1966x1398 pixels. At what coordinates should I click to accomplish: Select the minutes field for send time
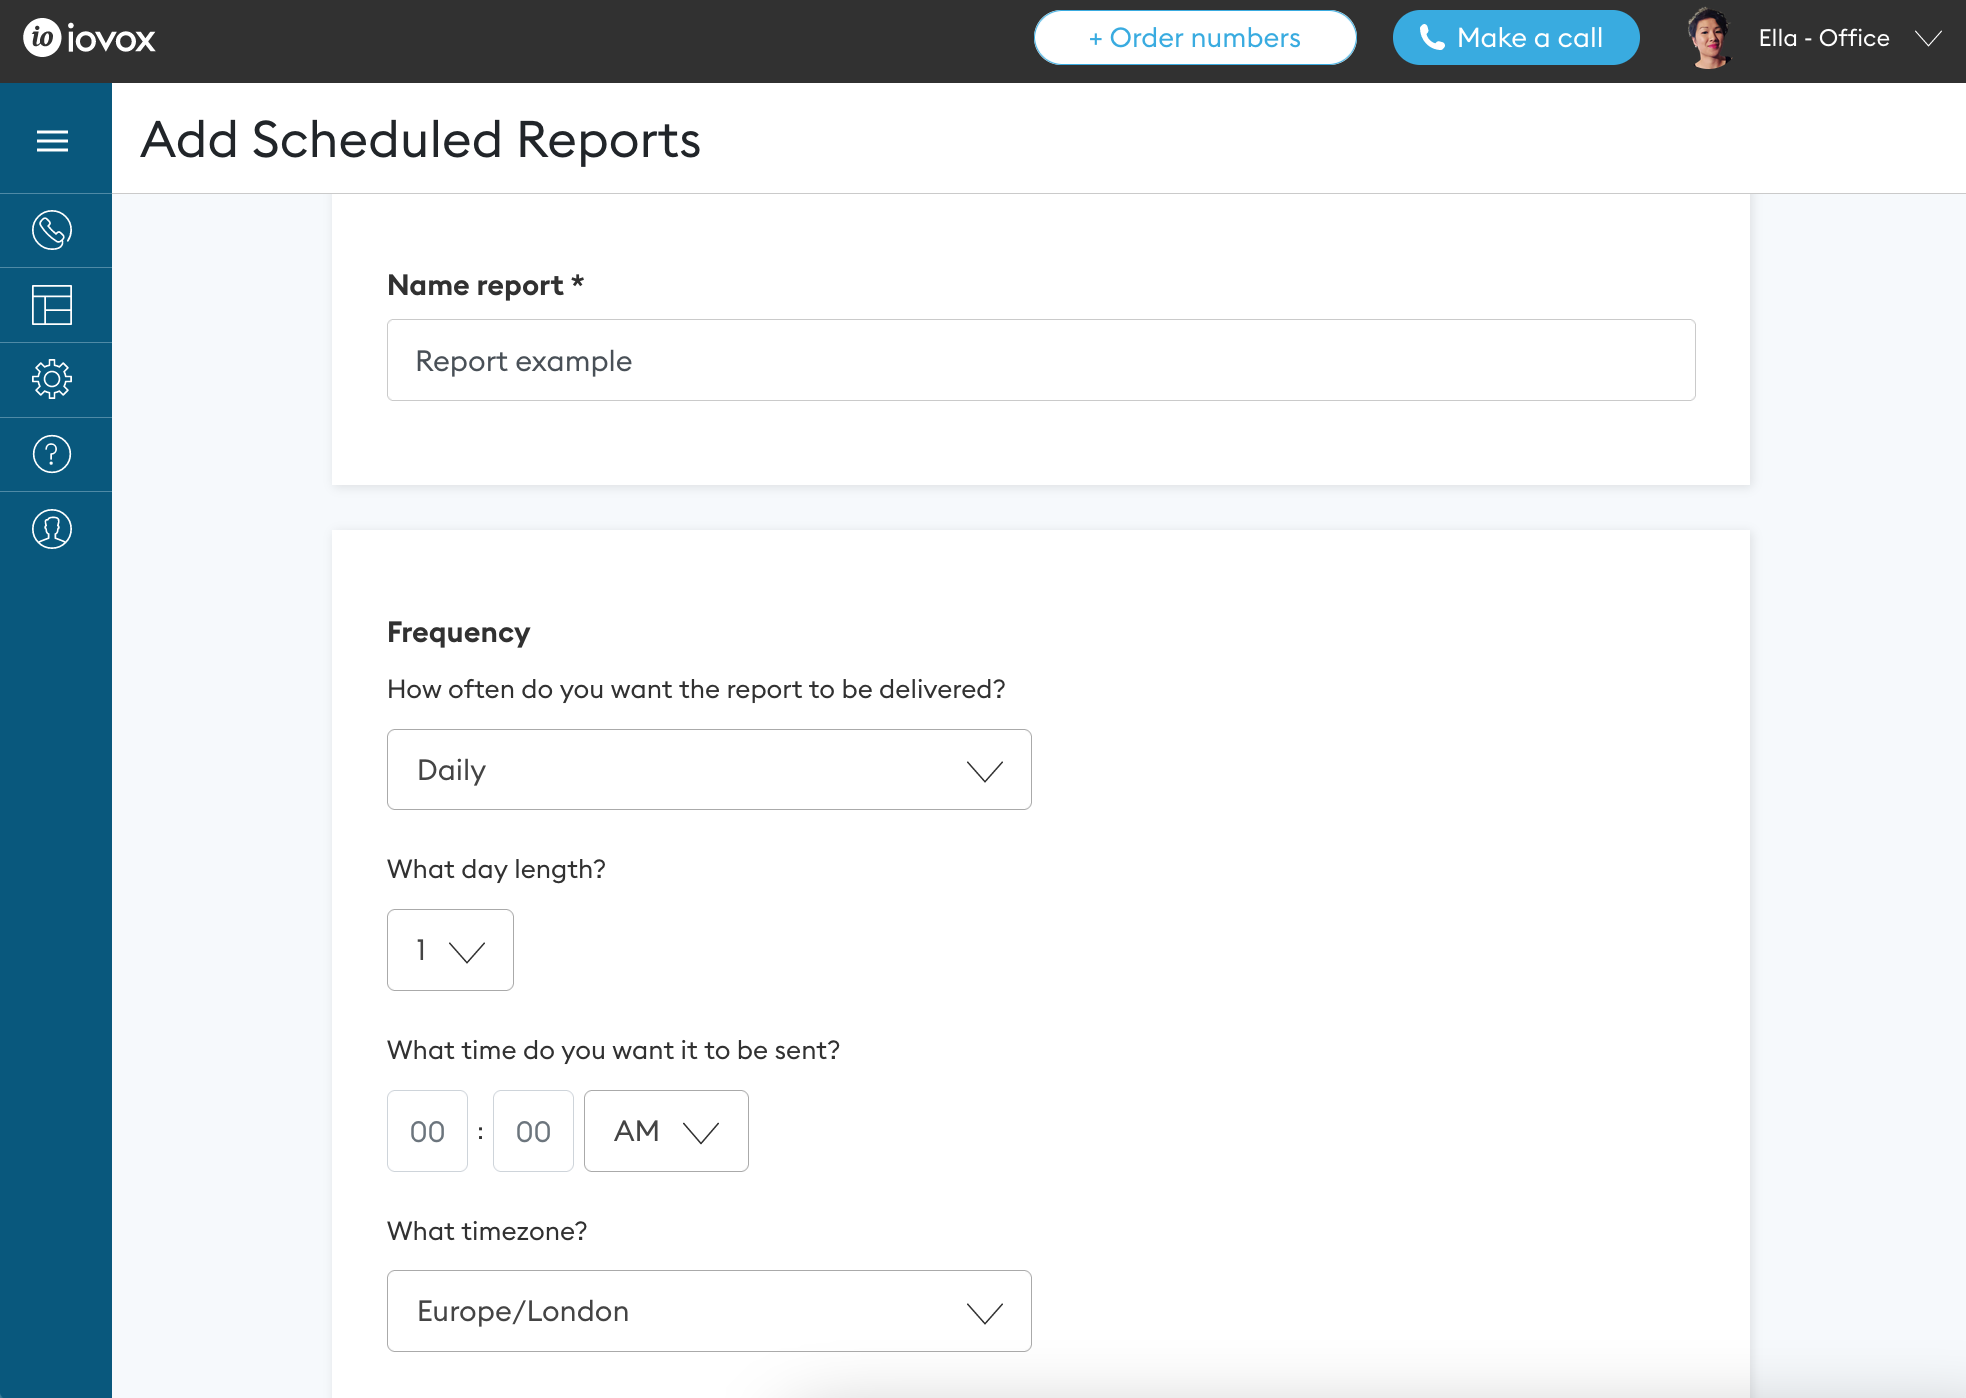coord(532,1130)
